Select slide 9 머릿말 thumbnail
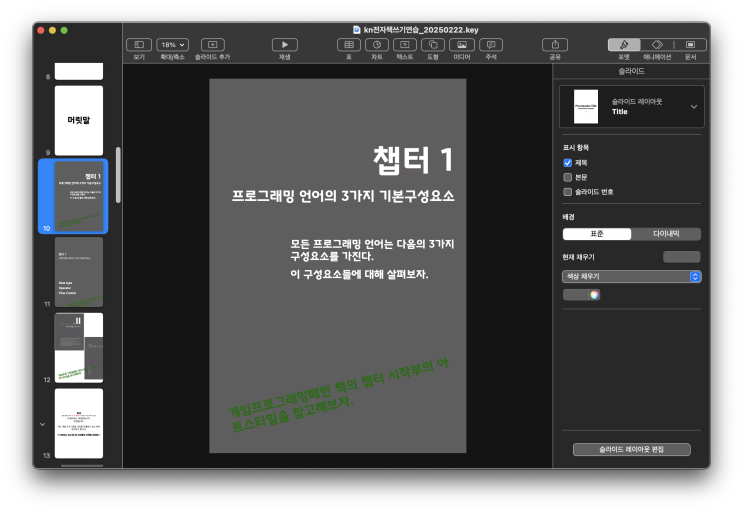This screenshot has width=743, height=512. [79, 120]
